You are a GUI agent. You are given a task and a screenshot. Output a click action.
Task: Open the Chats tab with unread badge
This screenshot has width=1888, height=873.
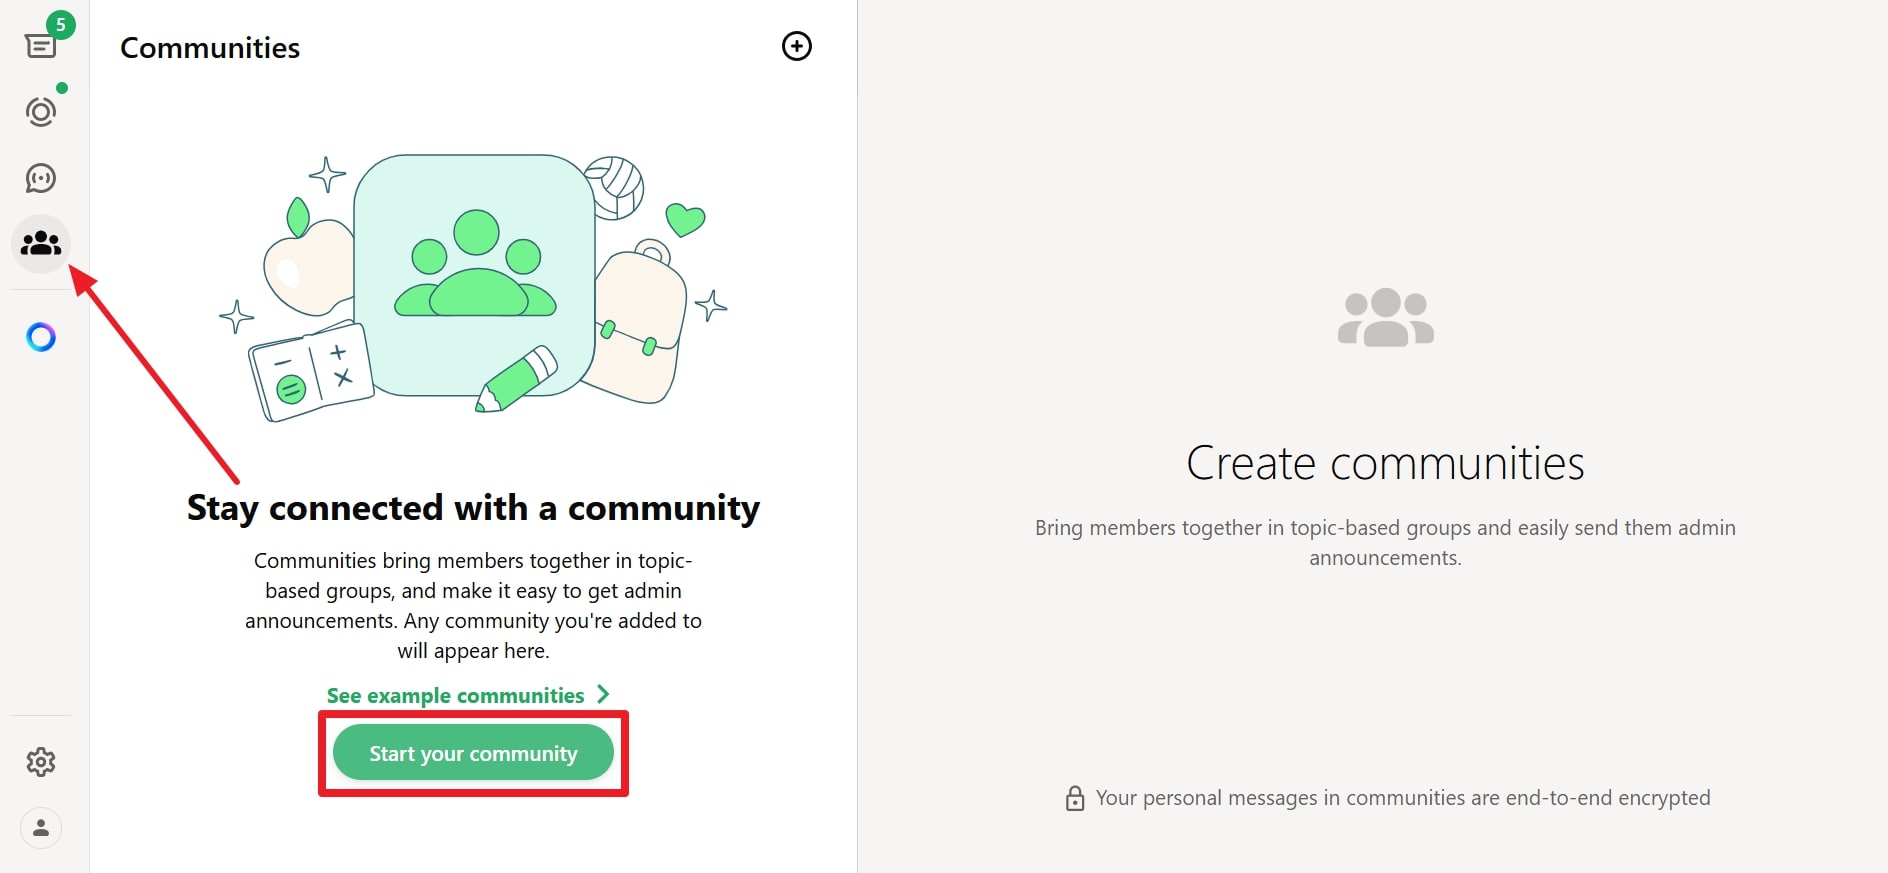(x=40, y=46)
